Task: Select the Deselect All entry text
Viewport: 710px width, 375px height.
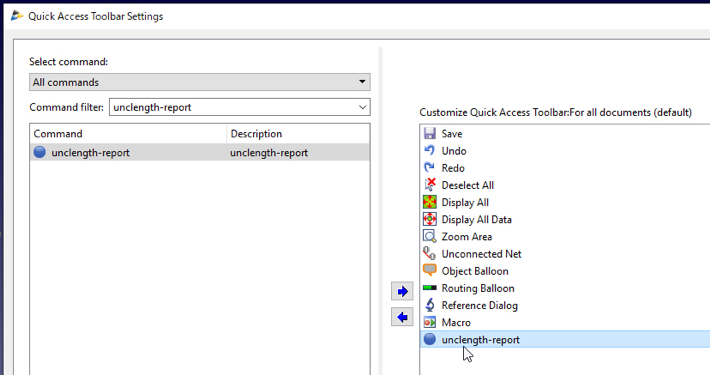Action: point(468,185)
